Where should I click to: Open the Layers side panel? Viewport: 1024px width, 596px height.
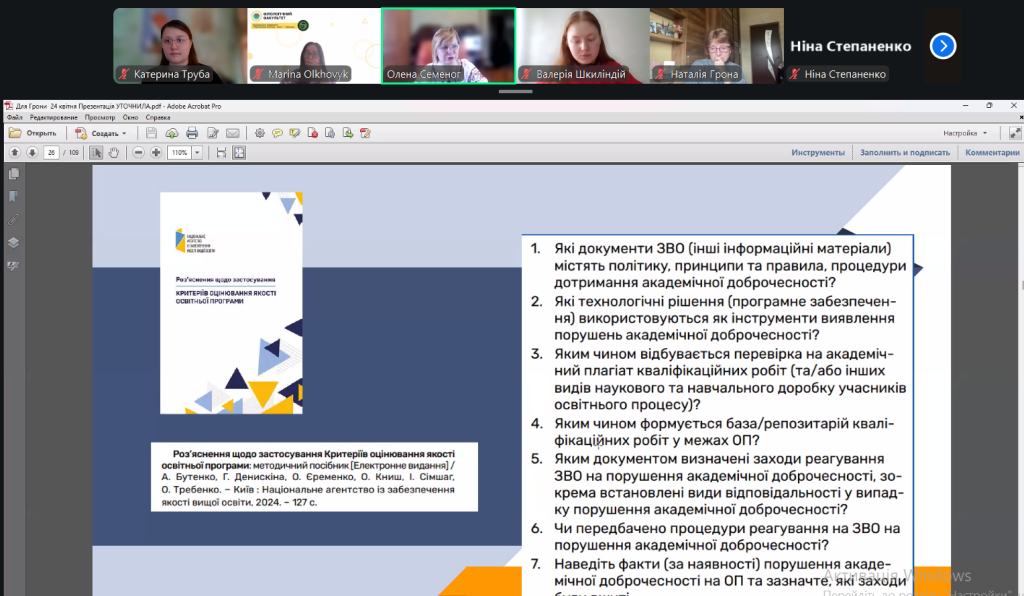point(13,242)
